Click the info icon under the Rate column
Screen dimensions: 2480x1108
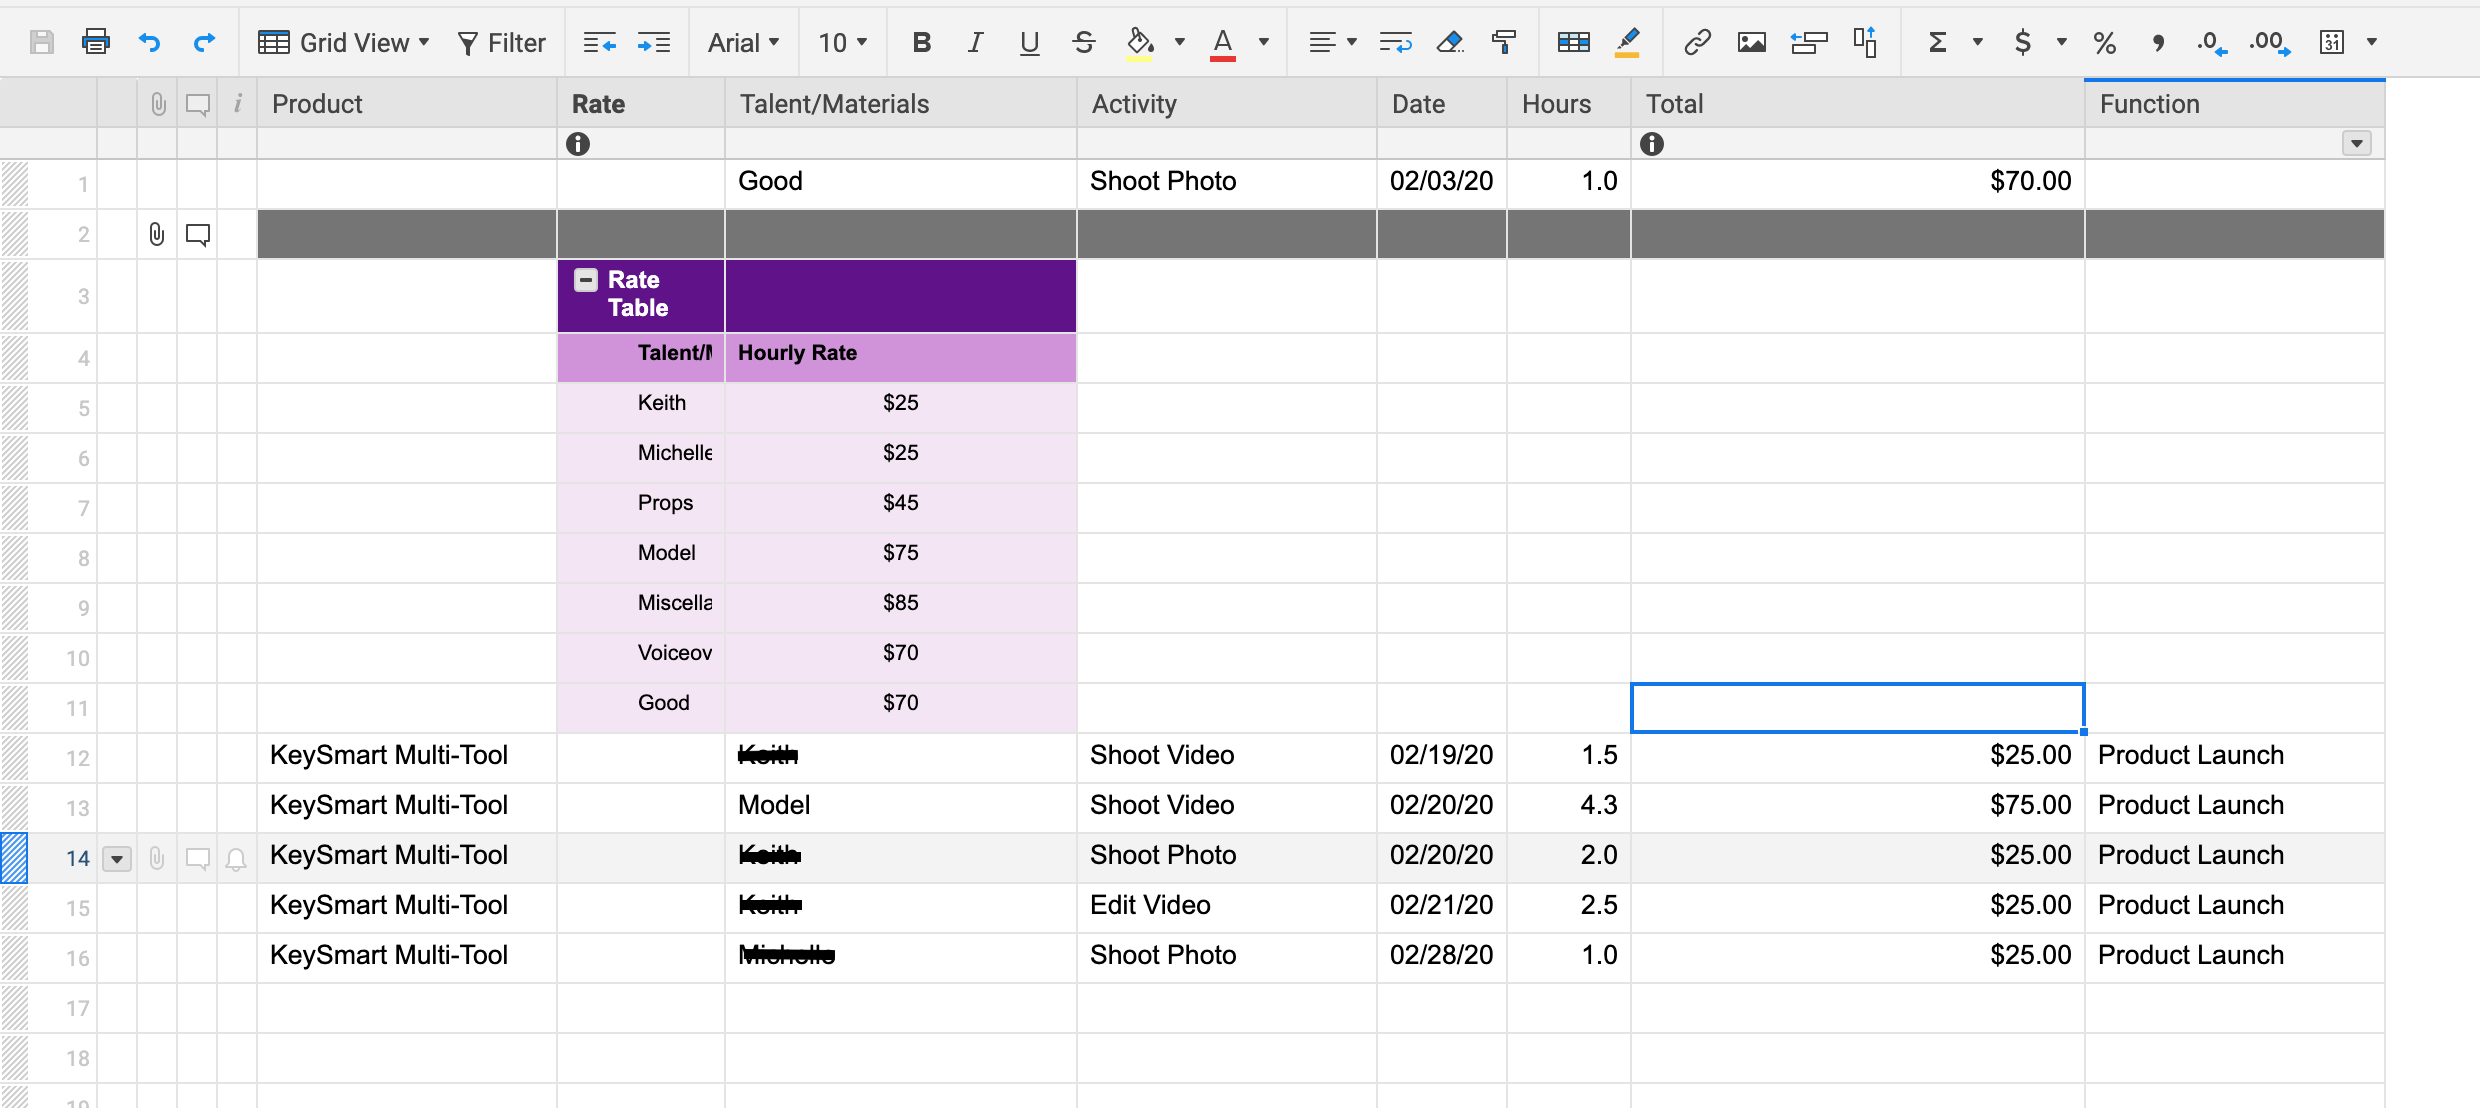tap(578, 144)
